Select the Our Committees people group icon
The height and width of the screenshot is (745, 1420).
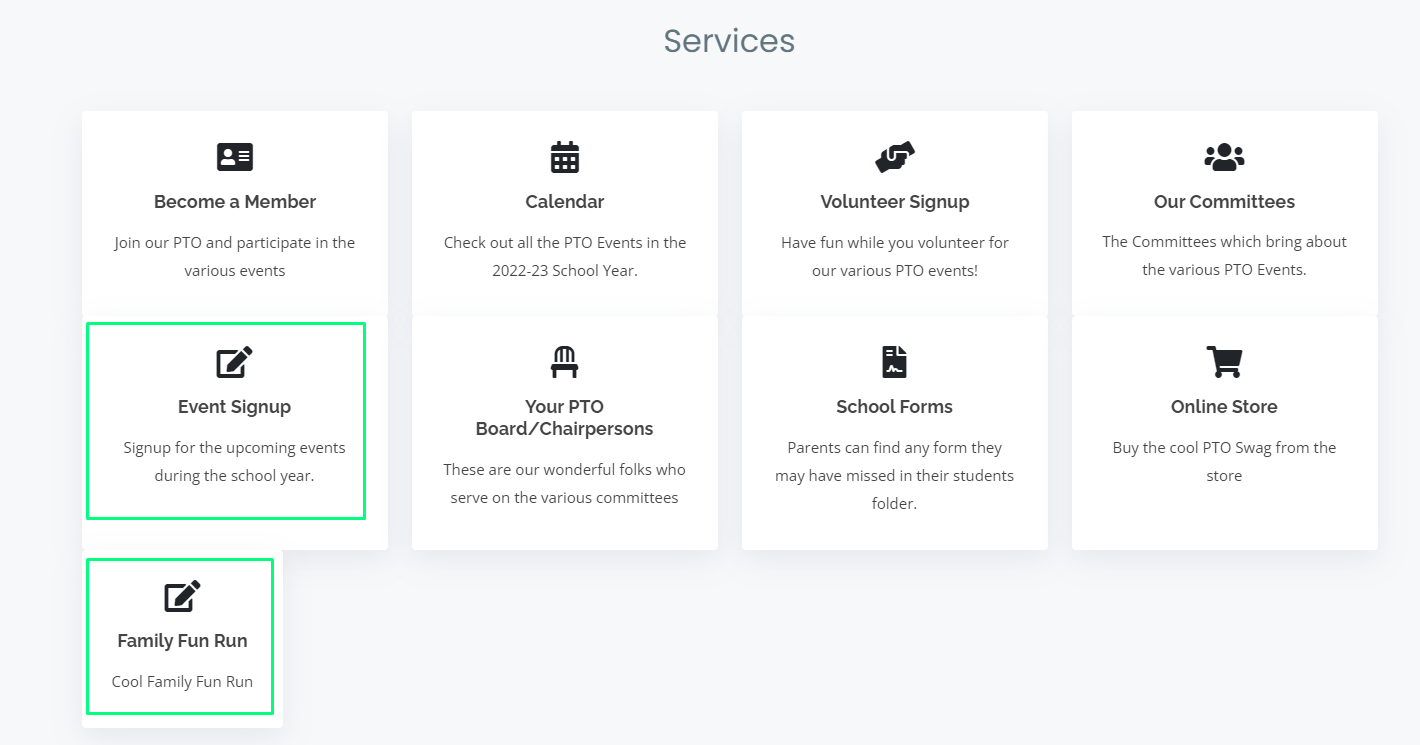coord(1224,156)
